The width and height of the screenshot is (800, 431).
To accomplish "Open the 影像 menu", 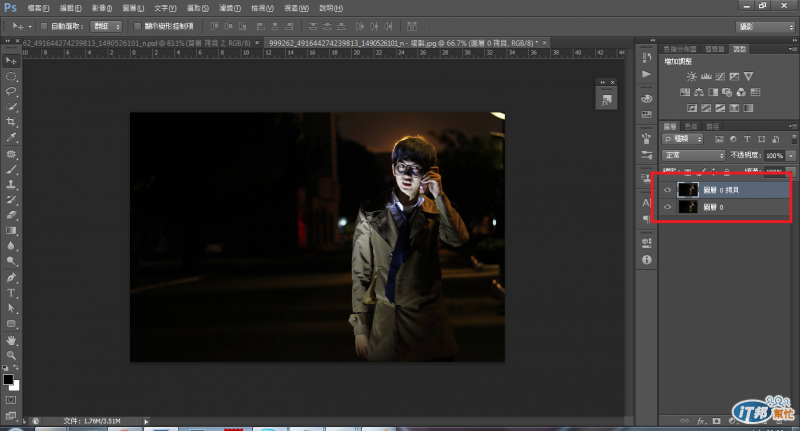I will click(x=102, y=8).
